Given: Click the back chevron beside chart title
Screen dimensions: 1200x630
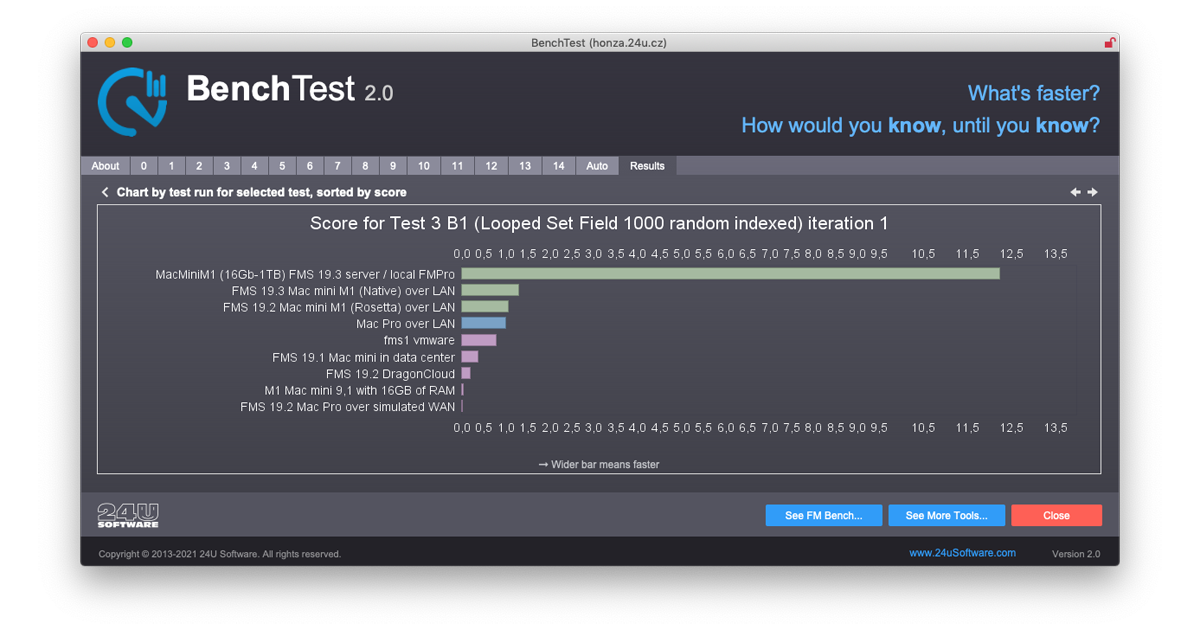Looking at the screenshot, I should [x=105, y=192].
